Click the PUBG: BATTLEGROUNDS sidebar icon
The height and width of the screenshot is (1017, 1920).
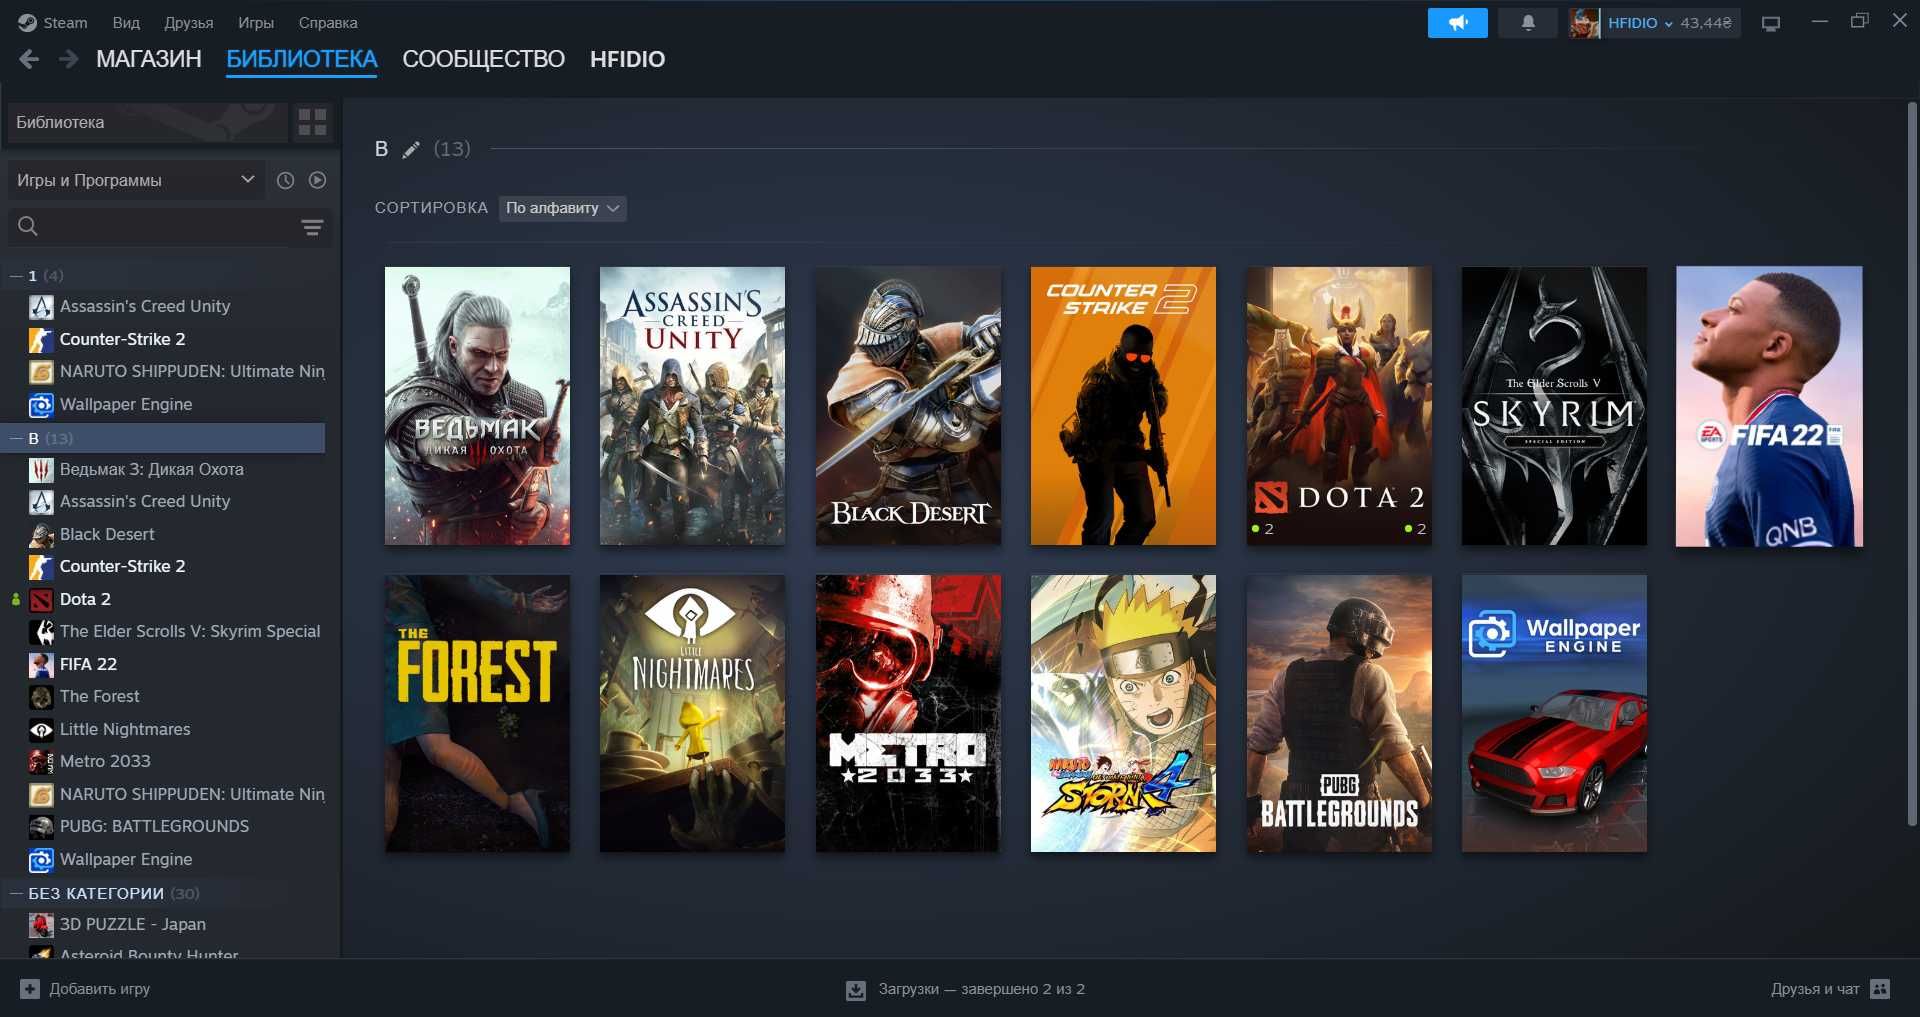(41, 827)
